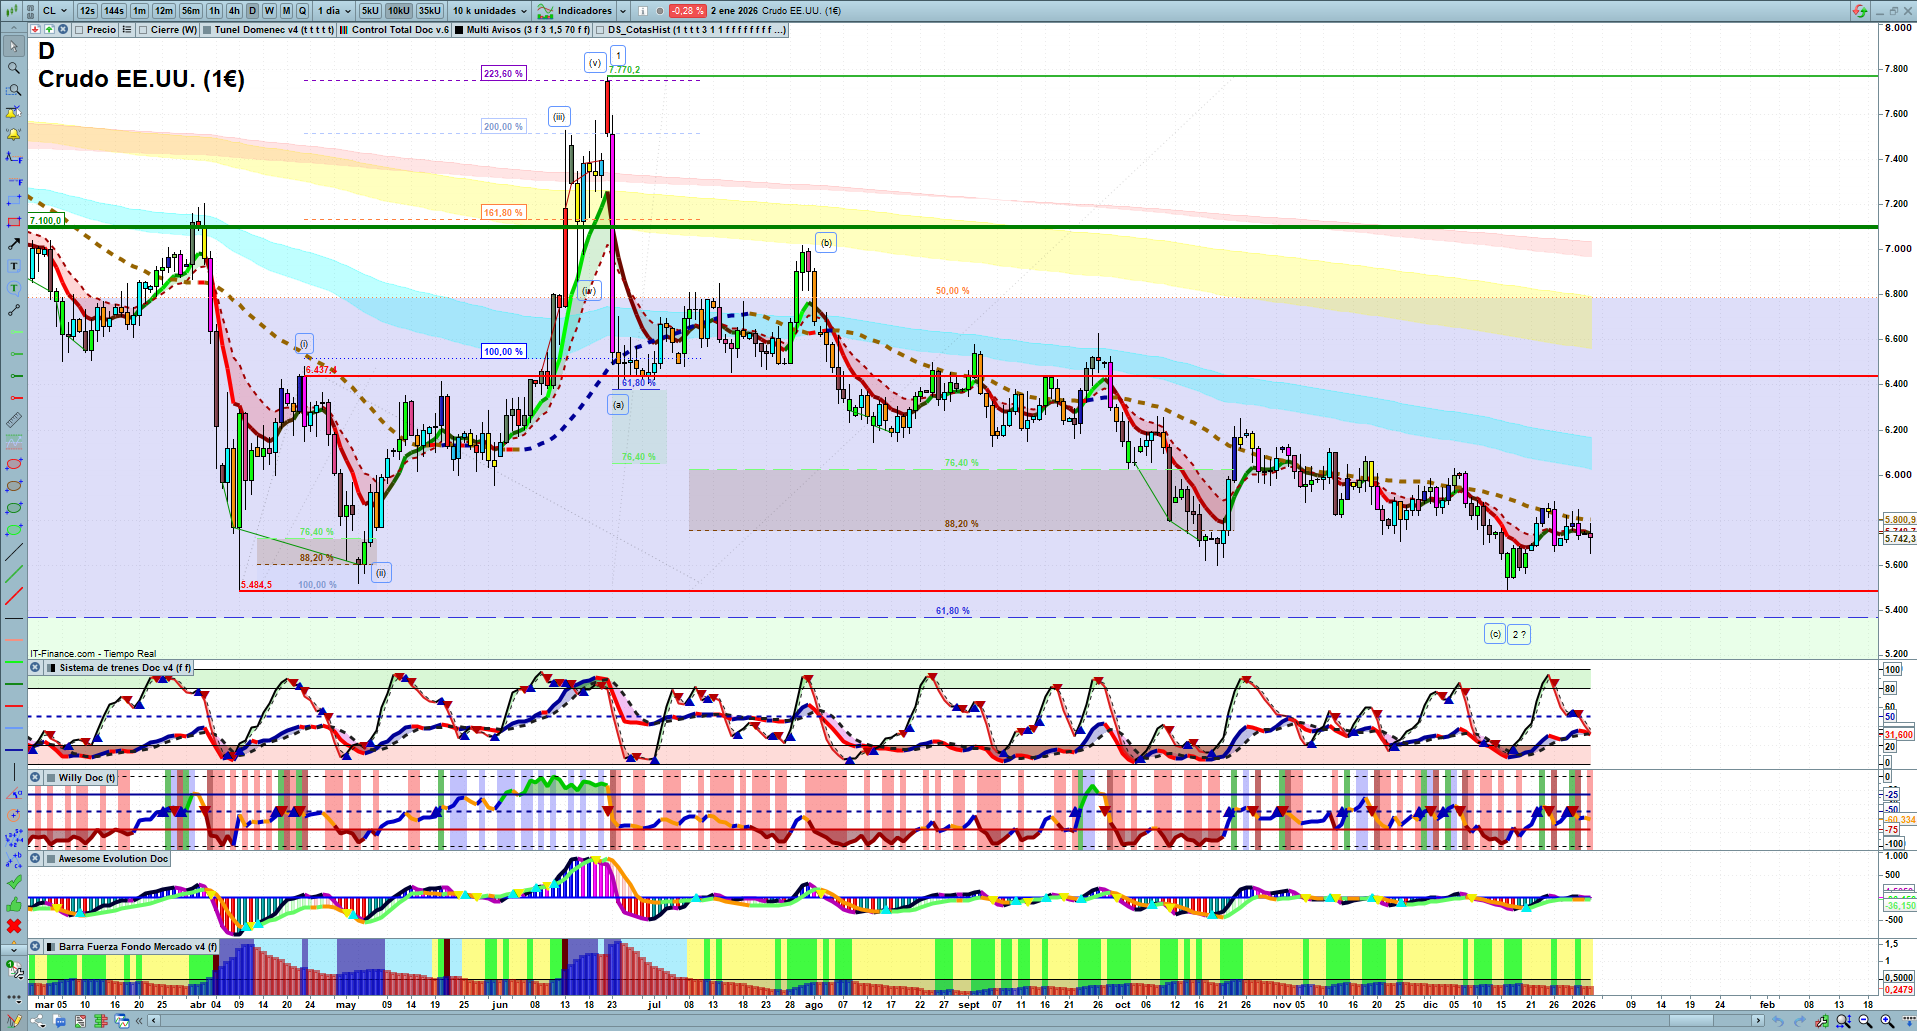
Task: Pick the ruler measurement tool
Action: coord(14,420)
